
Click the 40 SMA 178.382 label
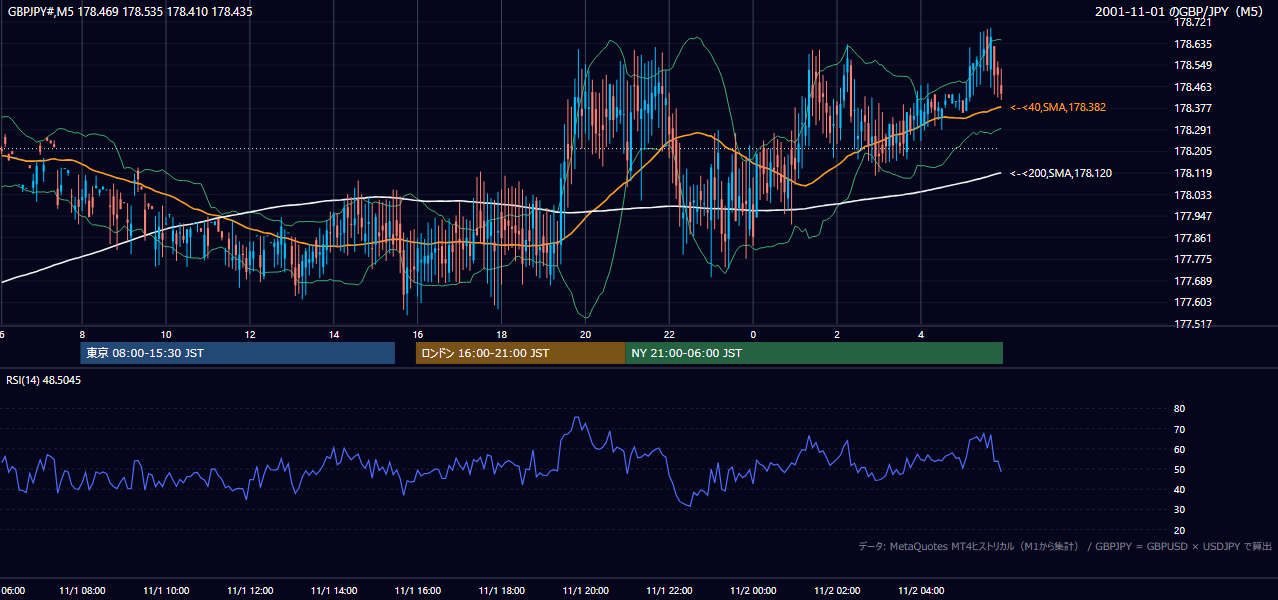[x=1058, y=107]
